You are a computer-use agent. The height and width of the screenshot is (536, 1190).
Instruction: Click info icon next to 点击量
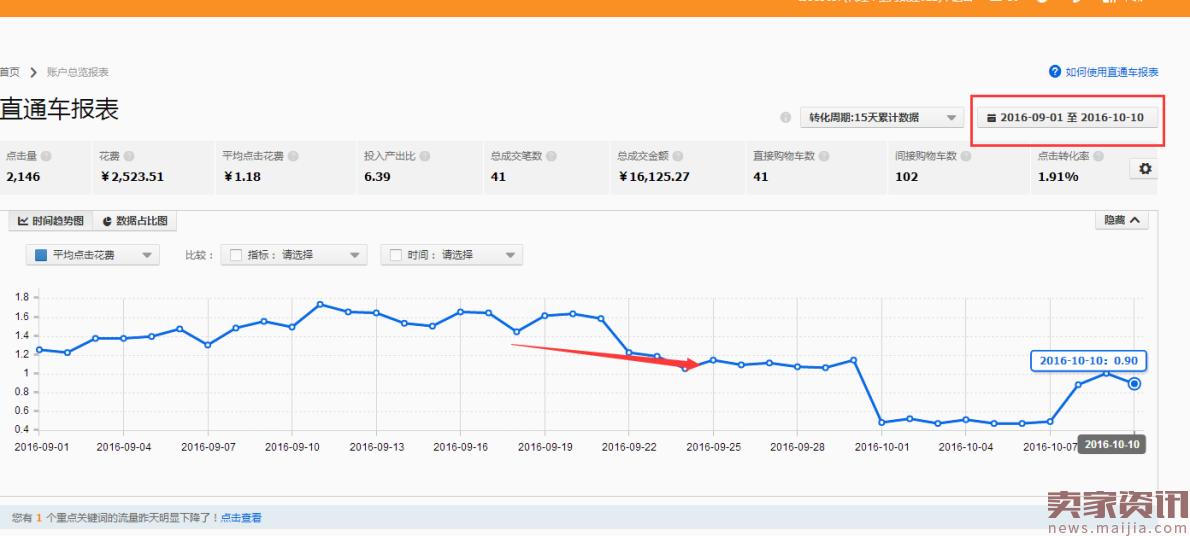(46, 156)
